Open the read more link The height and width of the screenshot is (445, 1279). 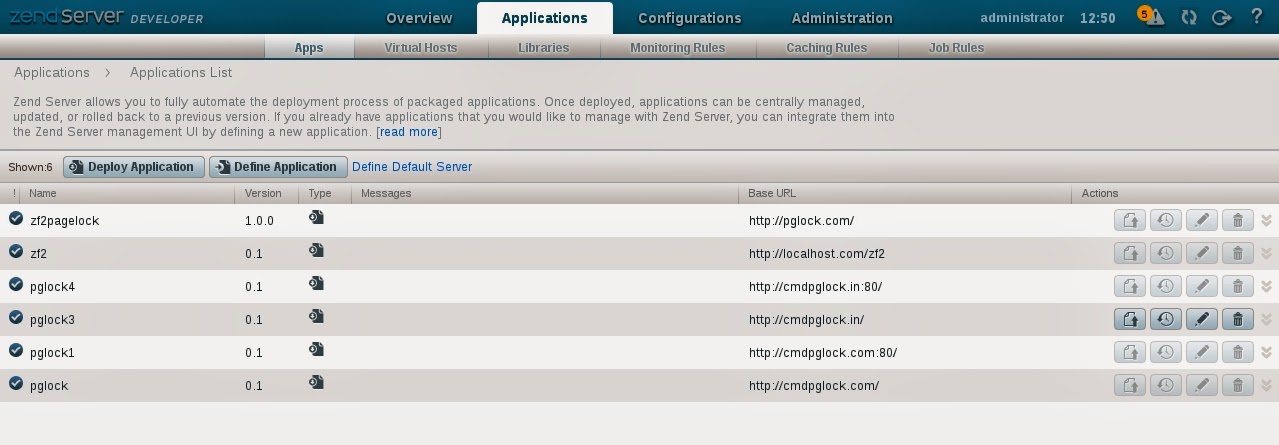pos(409,132)
